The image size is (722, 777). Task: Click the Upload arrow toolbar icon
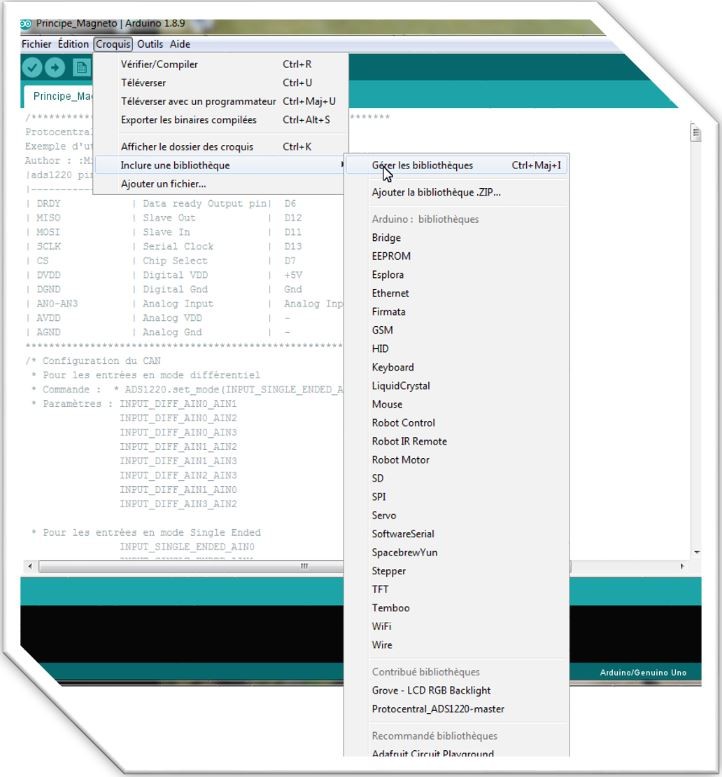pos(55,67)
